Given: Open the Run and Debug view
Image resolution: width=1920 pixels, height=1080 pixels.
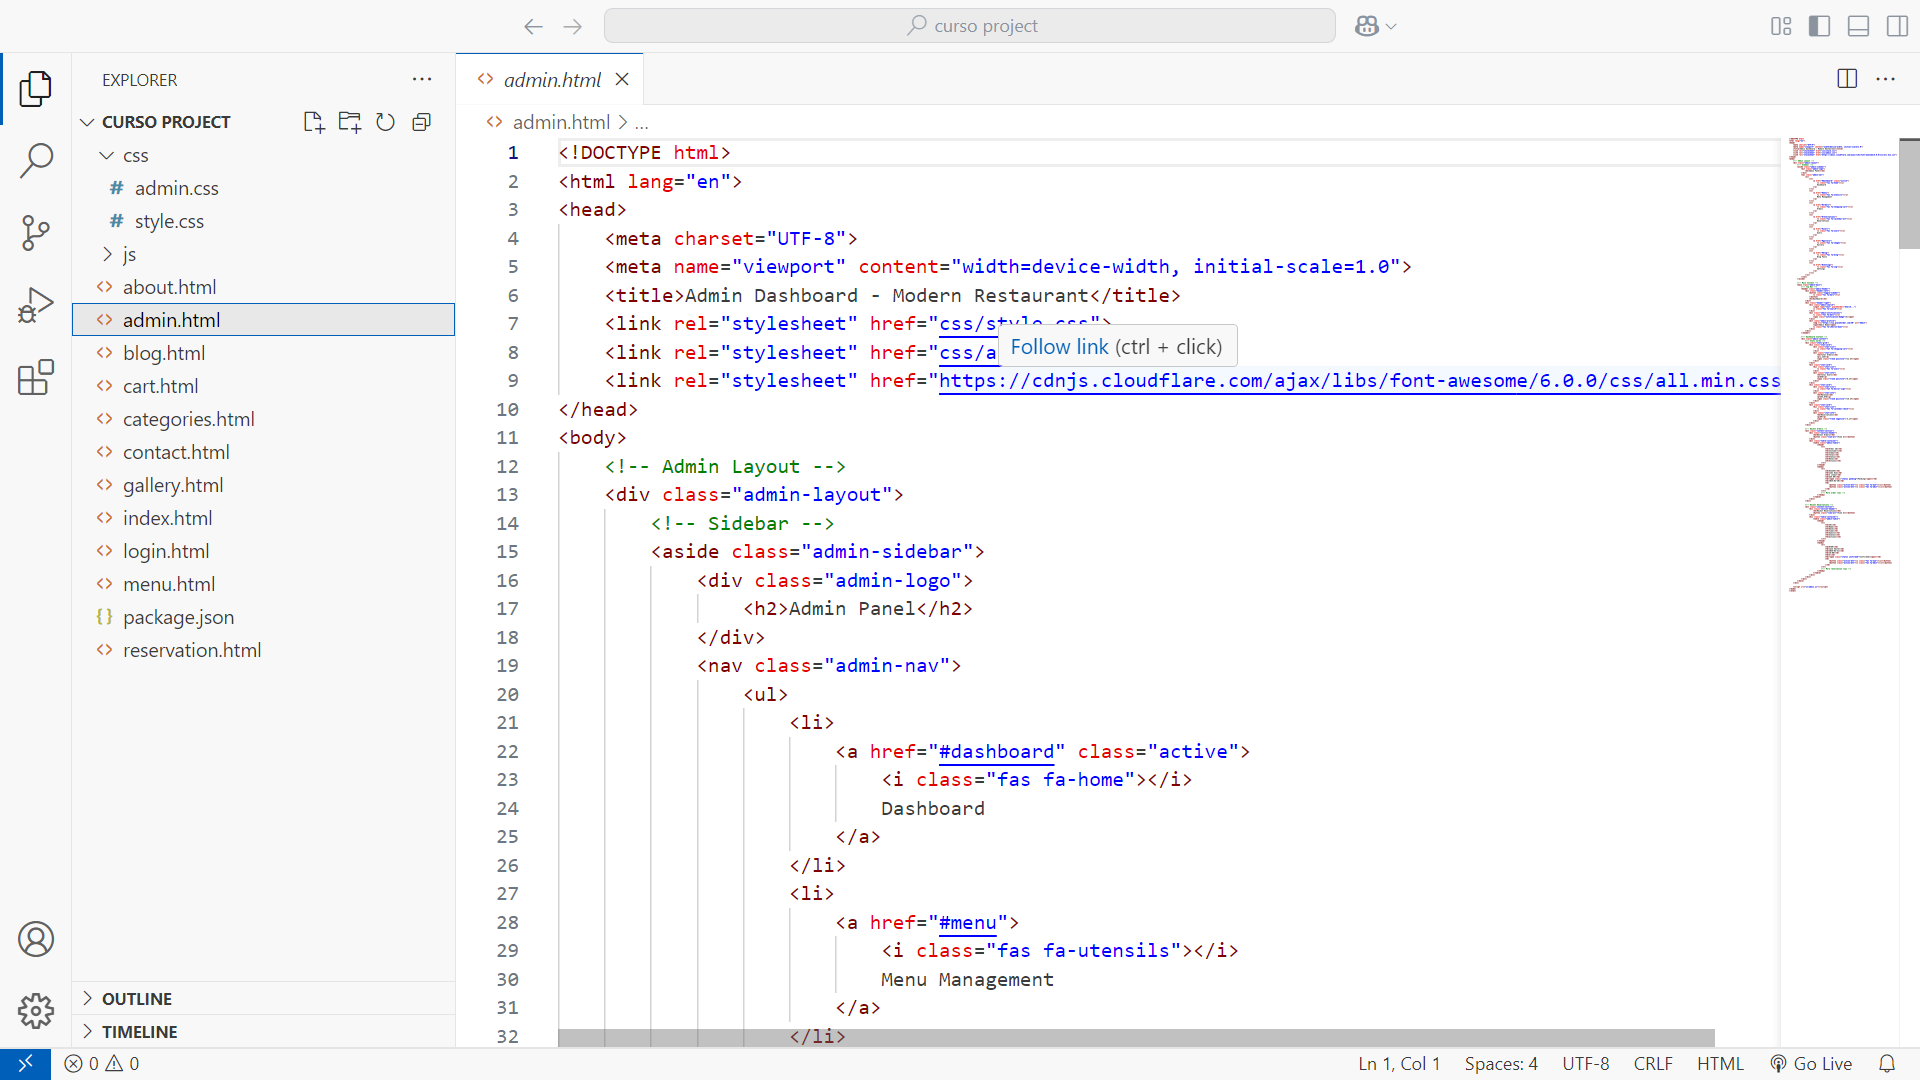Looking at the screenshot, I should coord(36,305).
